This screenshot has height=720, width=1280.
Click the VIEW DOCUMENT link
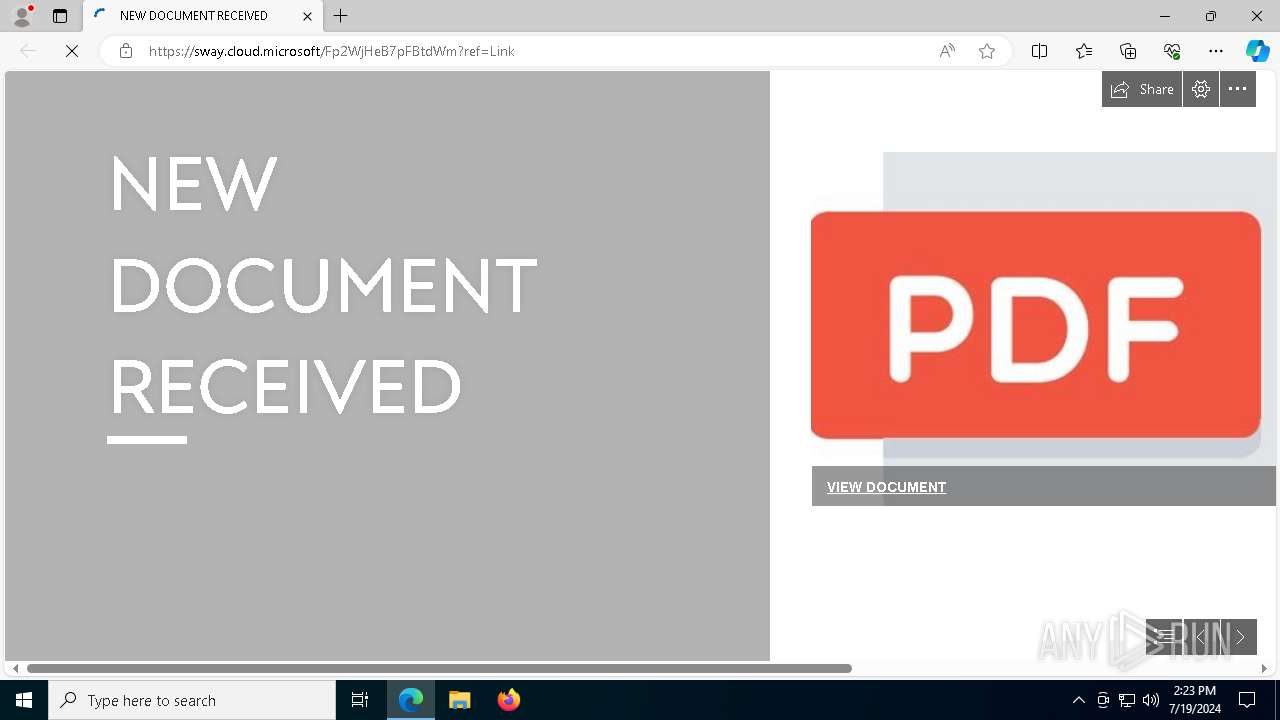tap(886, 487)
